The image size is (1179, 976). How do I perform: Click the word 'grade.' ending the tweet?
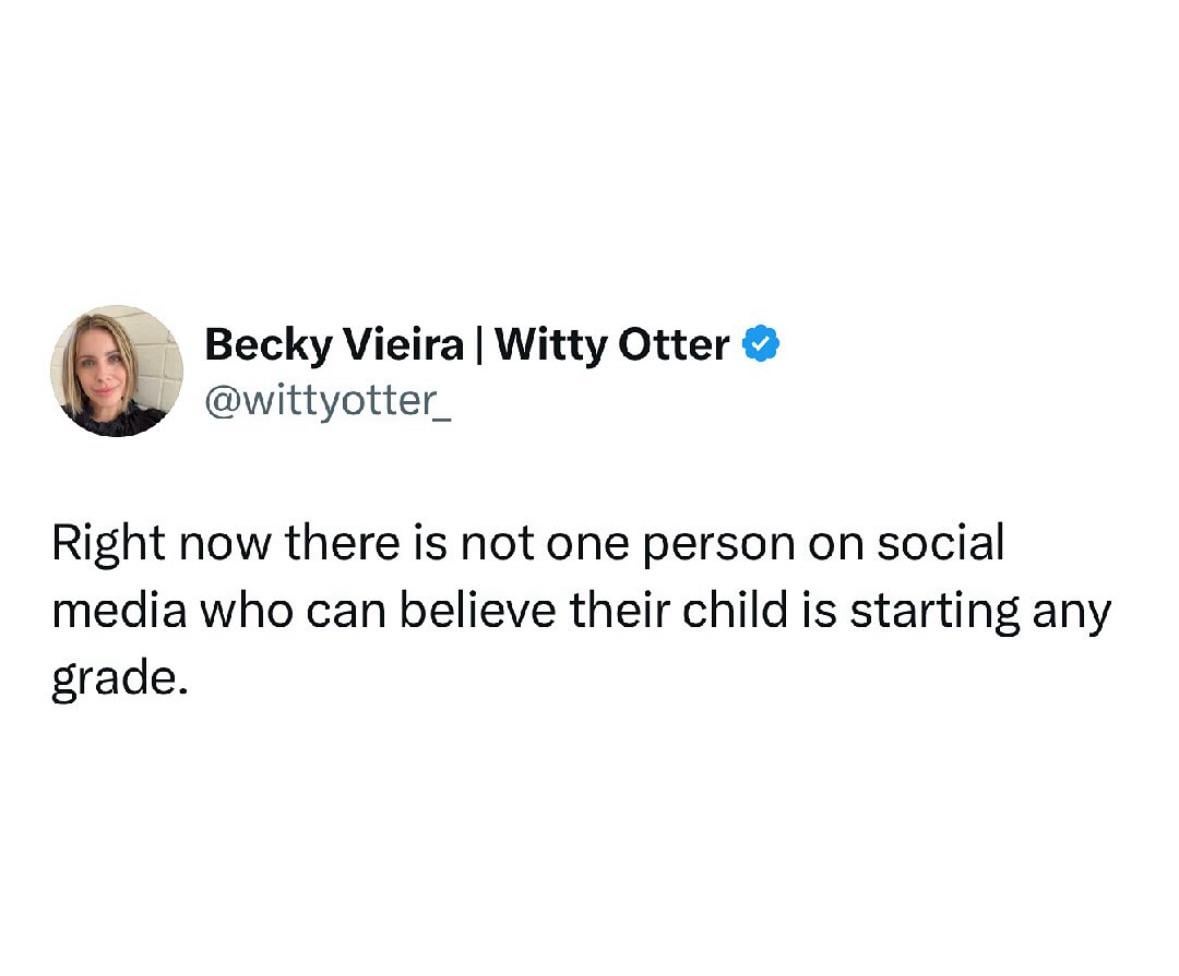119,681
